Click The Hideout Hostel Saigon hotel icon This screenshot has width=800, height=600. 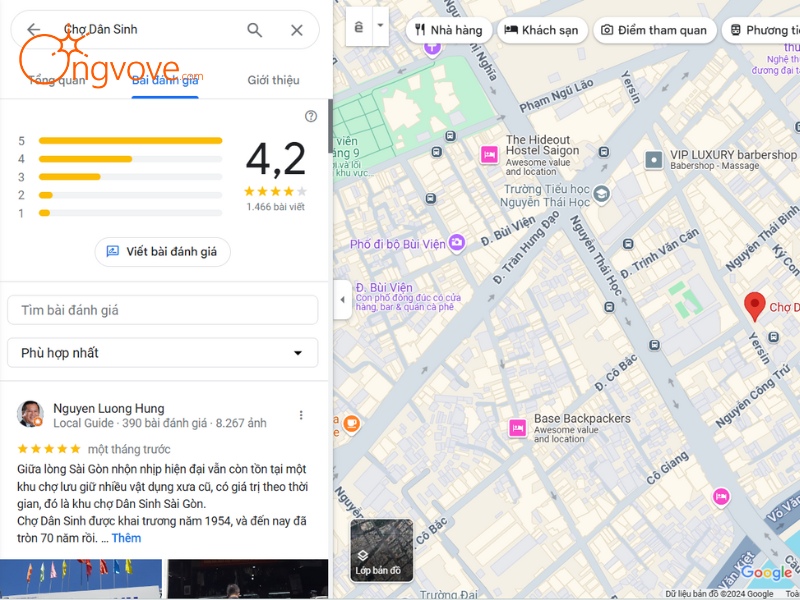(x=489, y=155)
